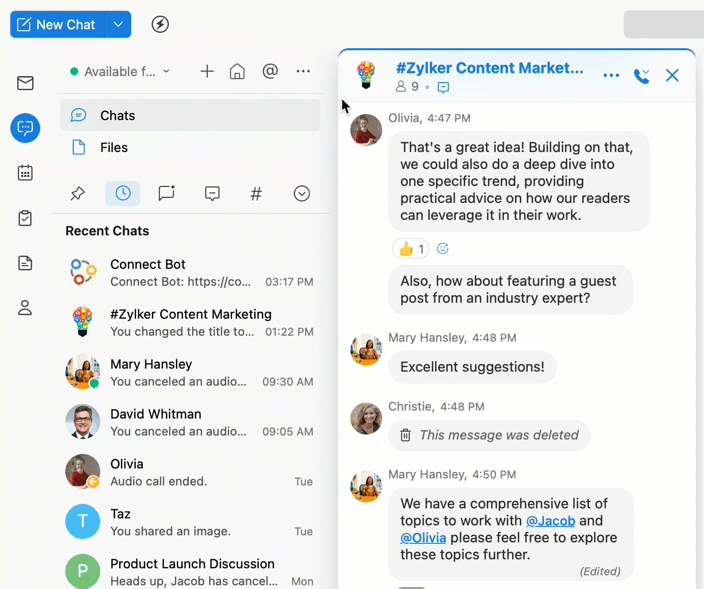Image resolution: width=704 pixels, height=589 pixels.
Task: Select the Files menu item
Action: [x=190, y=147]
